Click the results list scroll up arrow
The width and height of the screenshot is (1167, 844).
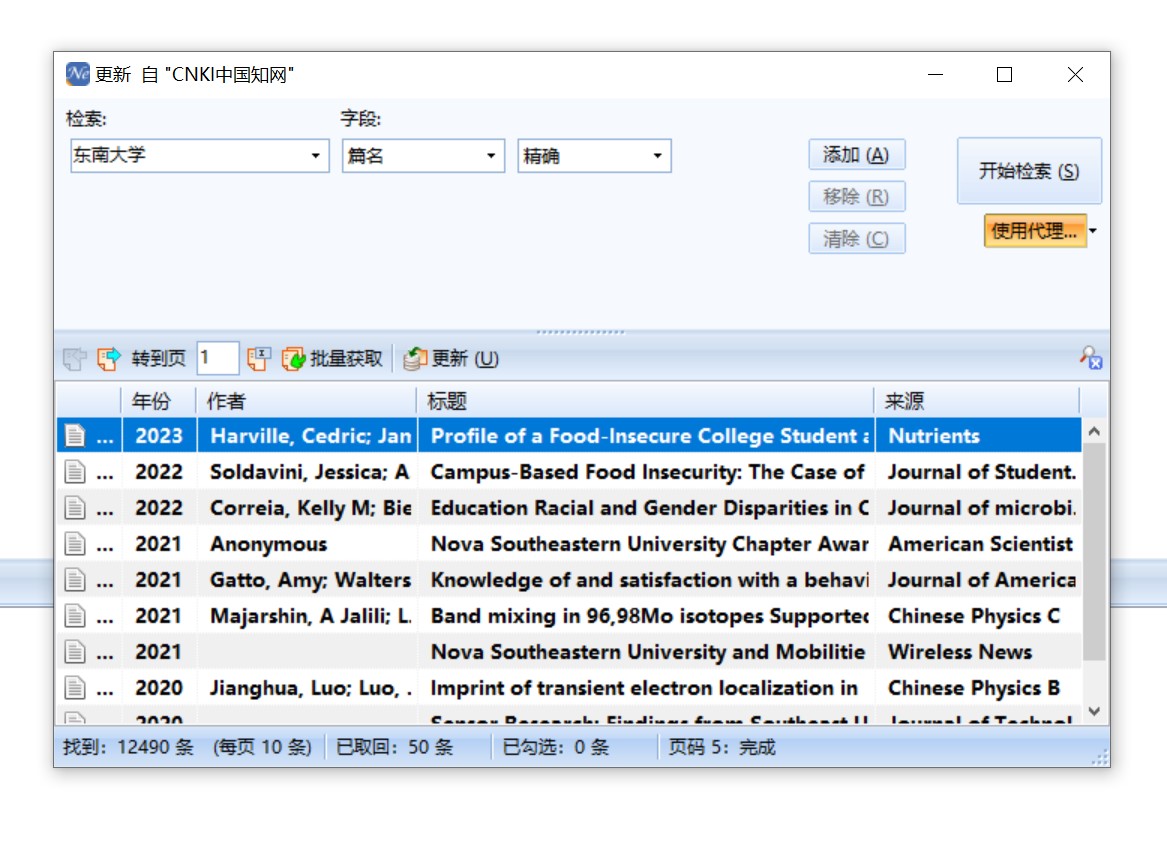pos(1093,432)
